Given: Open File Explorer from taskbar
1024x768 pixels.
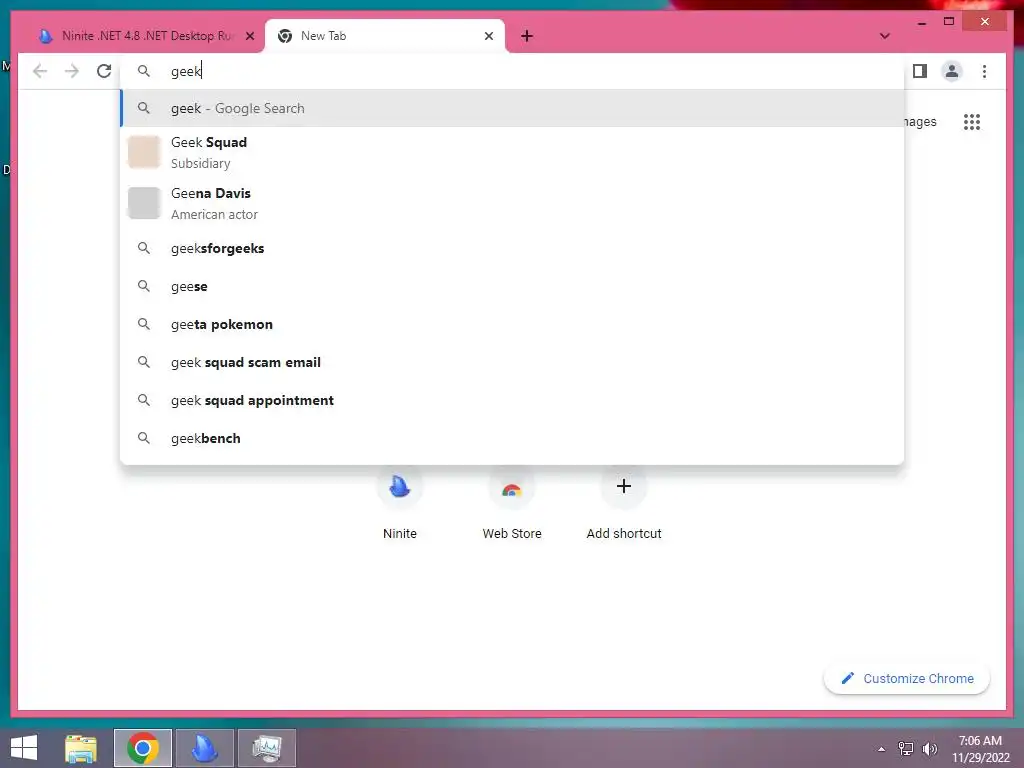Looking at the screenshot, I should 81,748.
